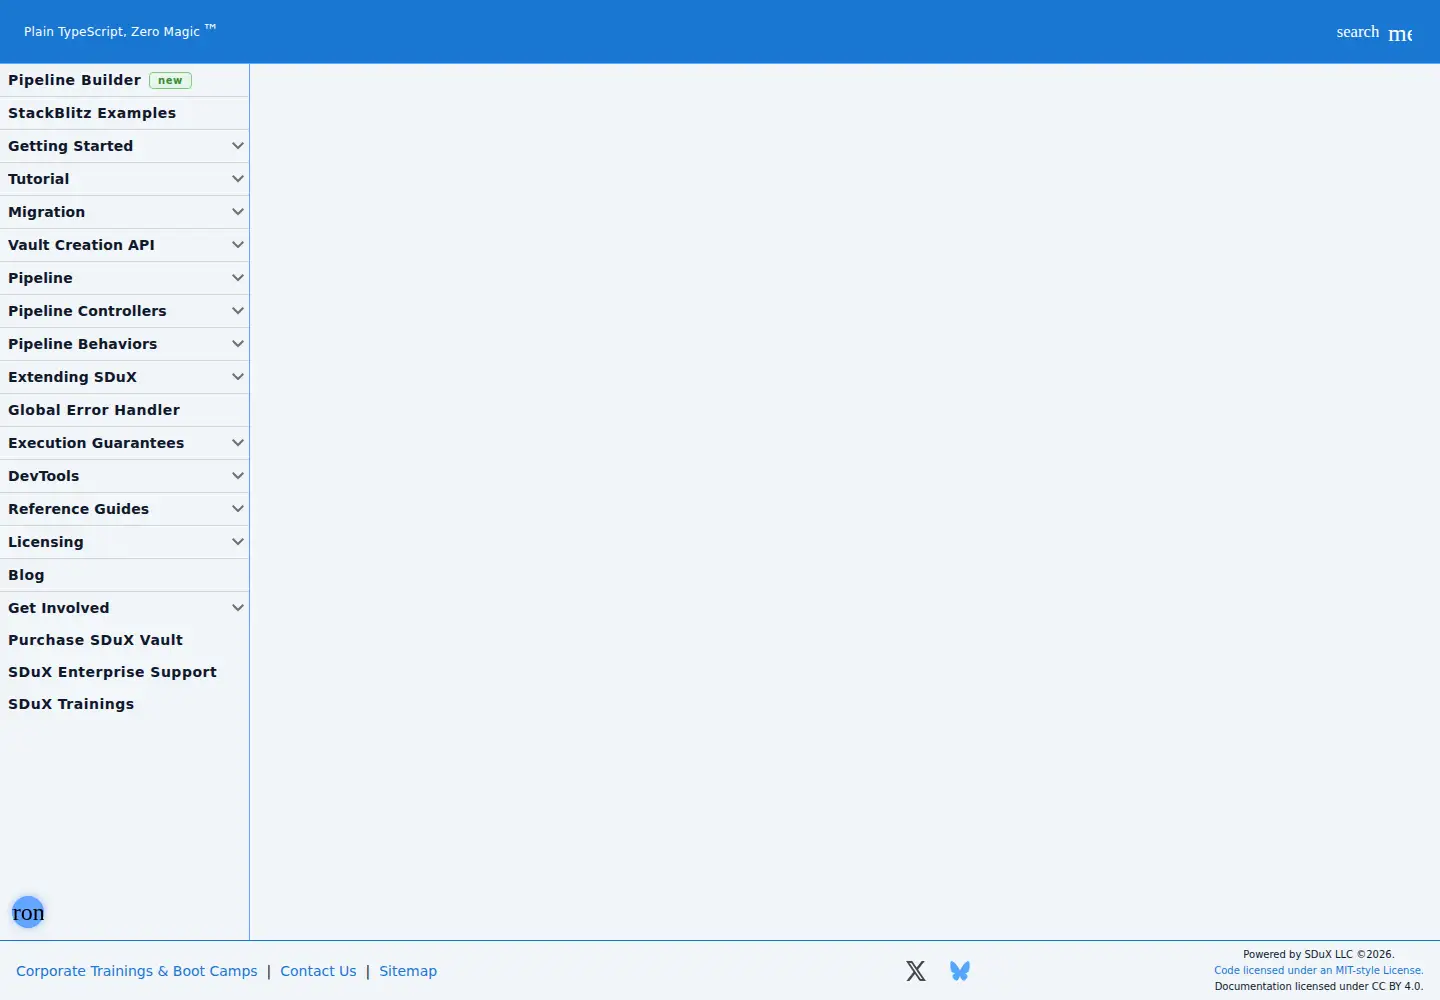
Task: Go to Global Error Handler
Action: [x=124, y=410]
